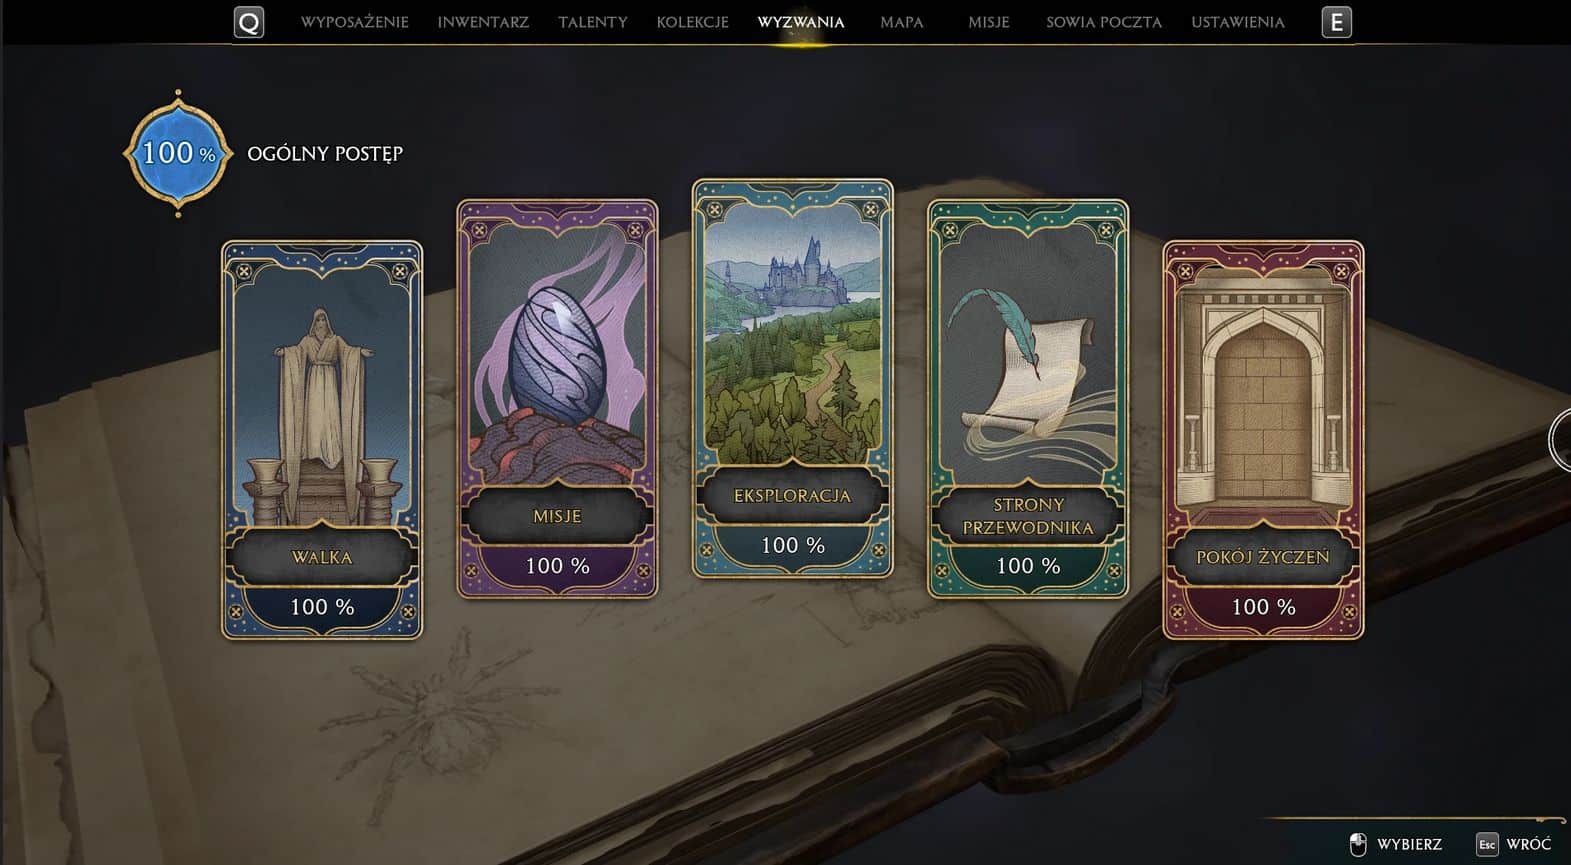The height and width of the screenshot is (865, 1571).
Task: Click the blue 100% overall progress badge
Action: [x=178, y=153]
